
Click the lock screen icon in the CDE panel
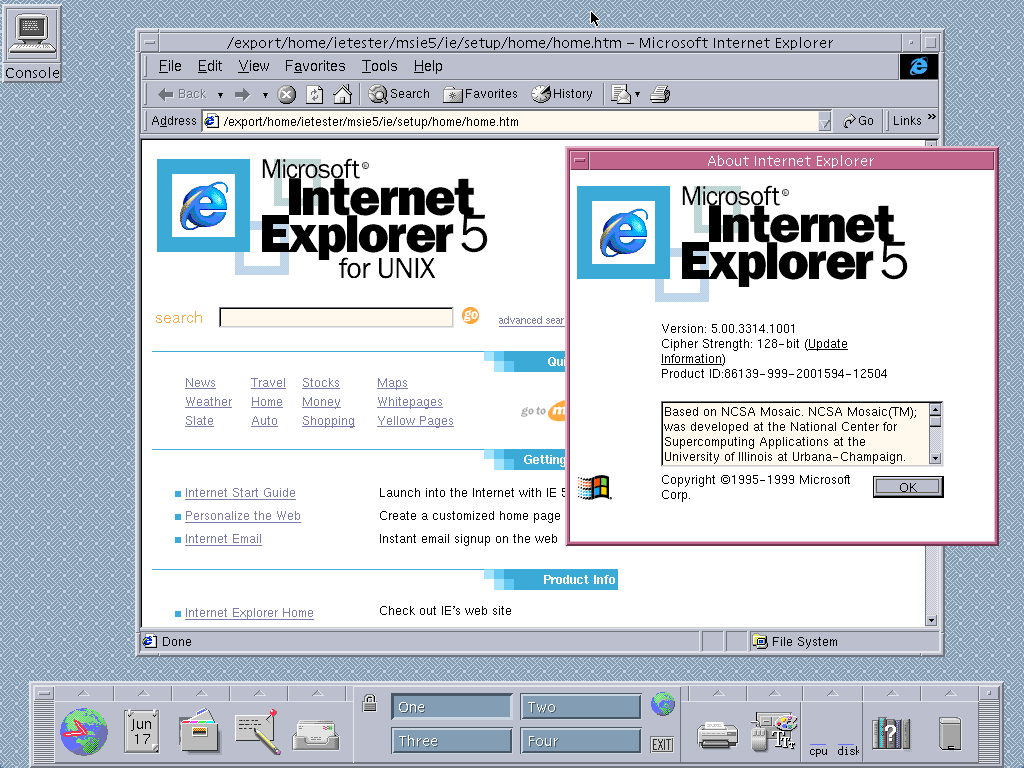[369, 702]
